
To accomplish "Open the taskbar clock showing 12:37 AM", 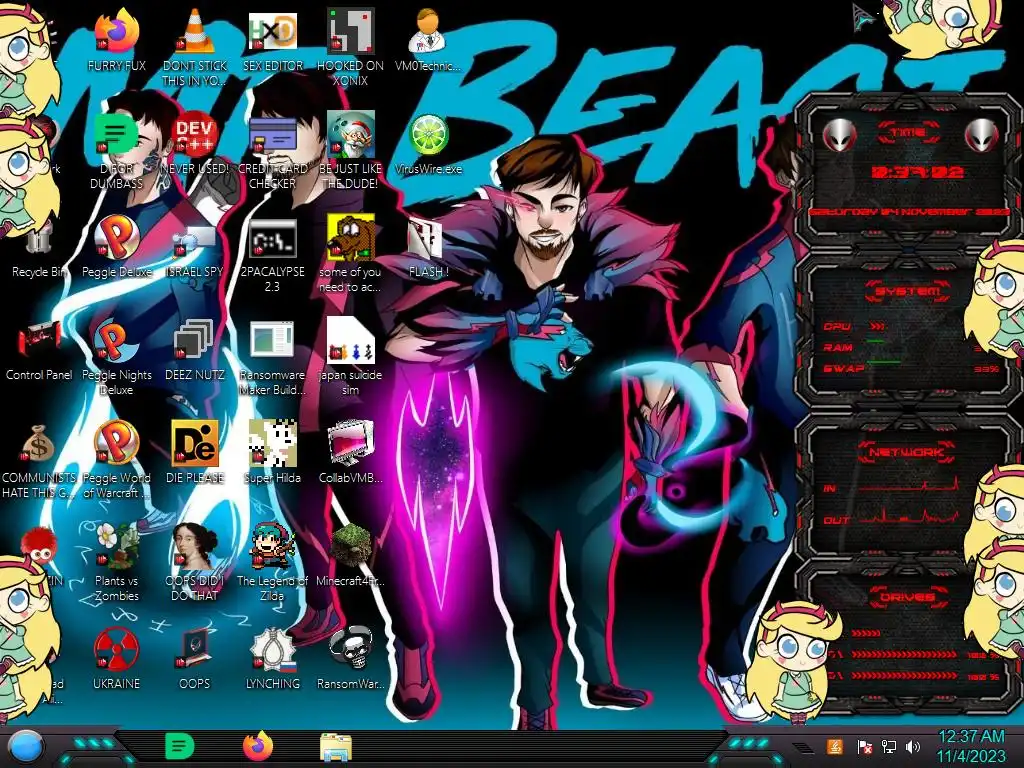I will tap(971, 747).
